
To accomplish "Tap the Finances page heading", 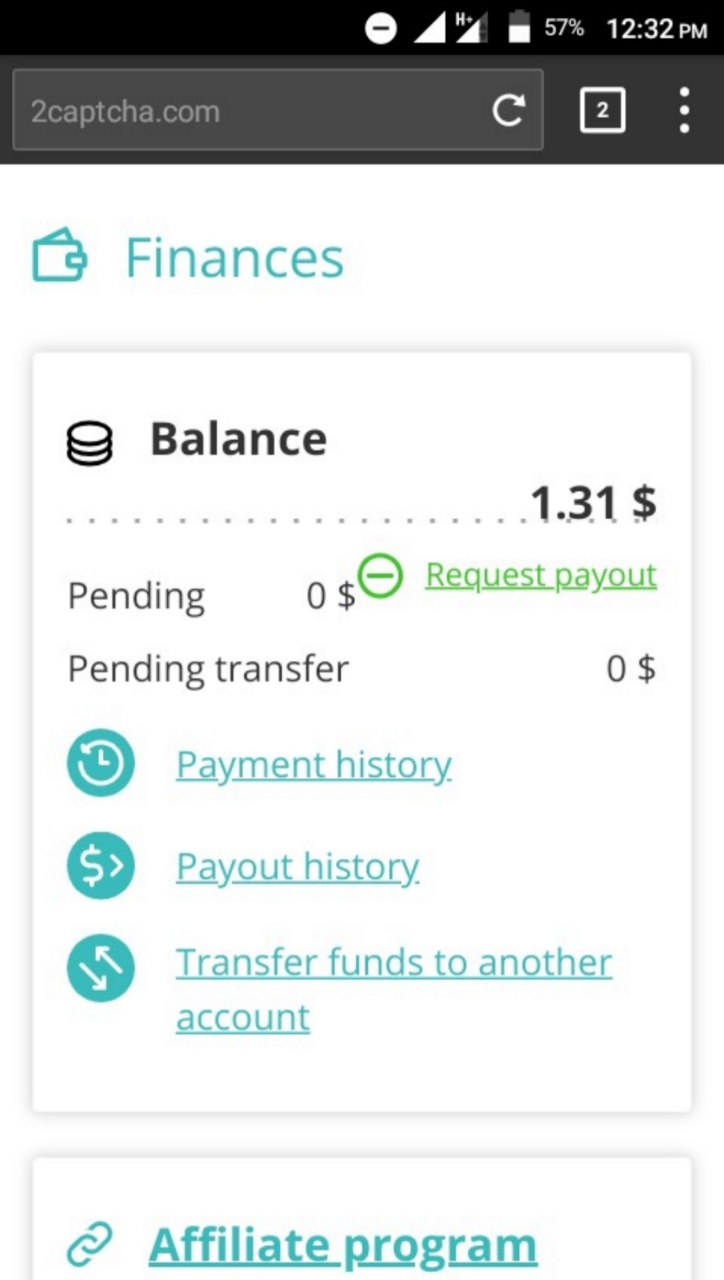I will pos(234,257).
